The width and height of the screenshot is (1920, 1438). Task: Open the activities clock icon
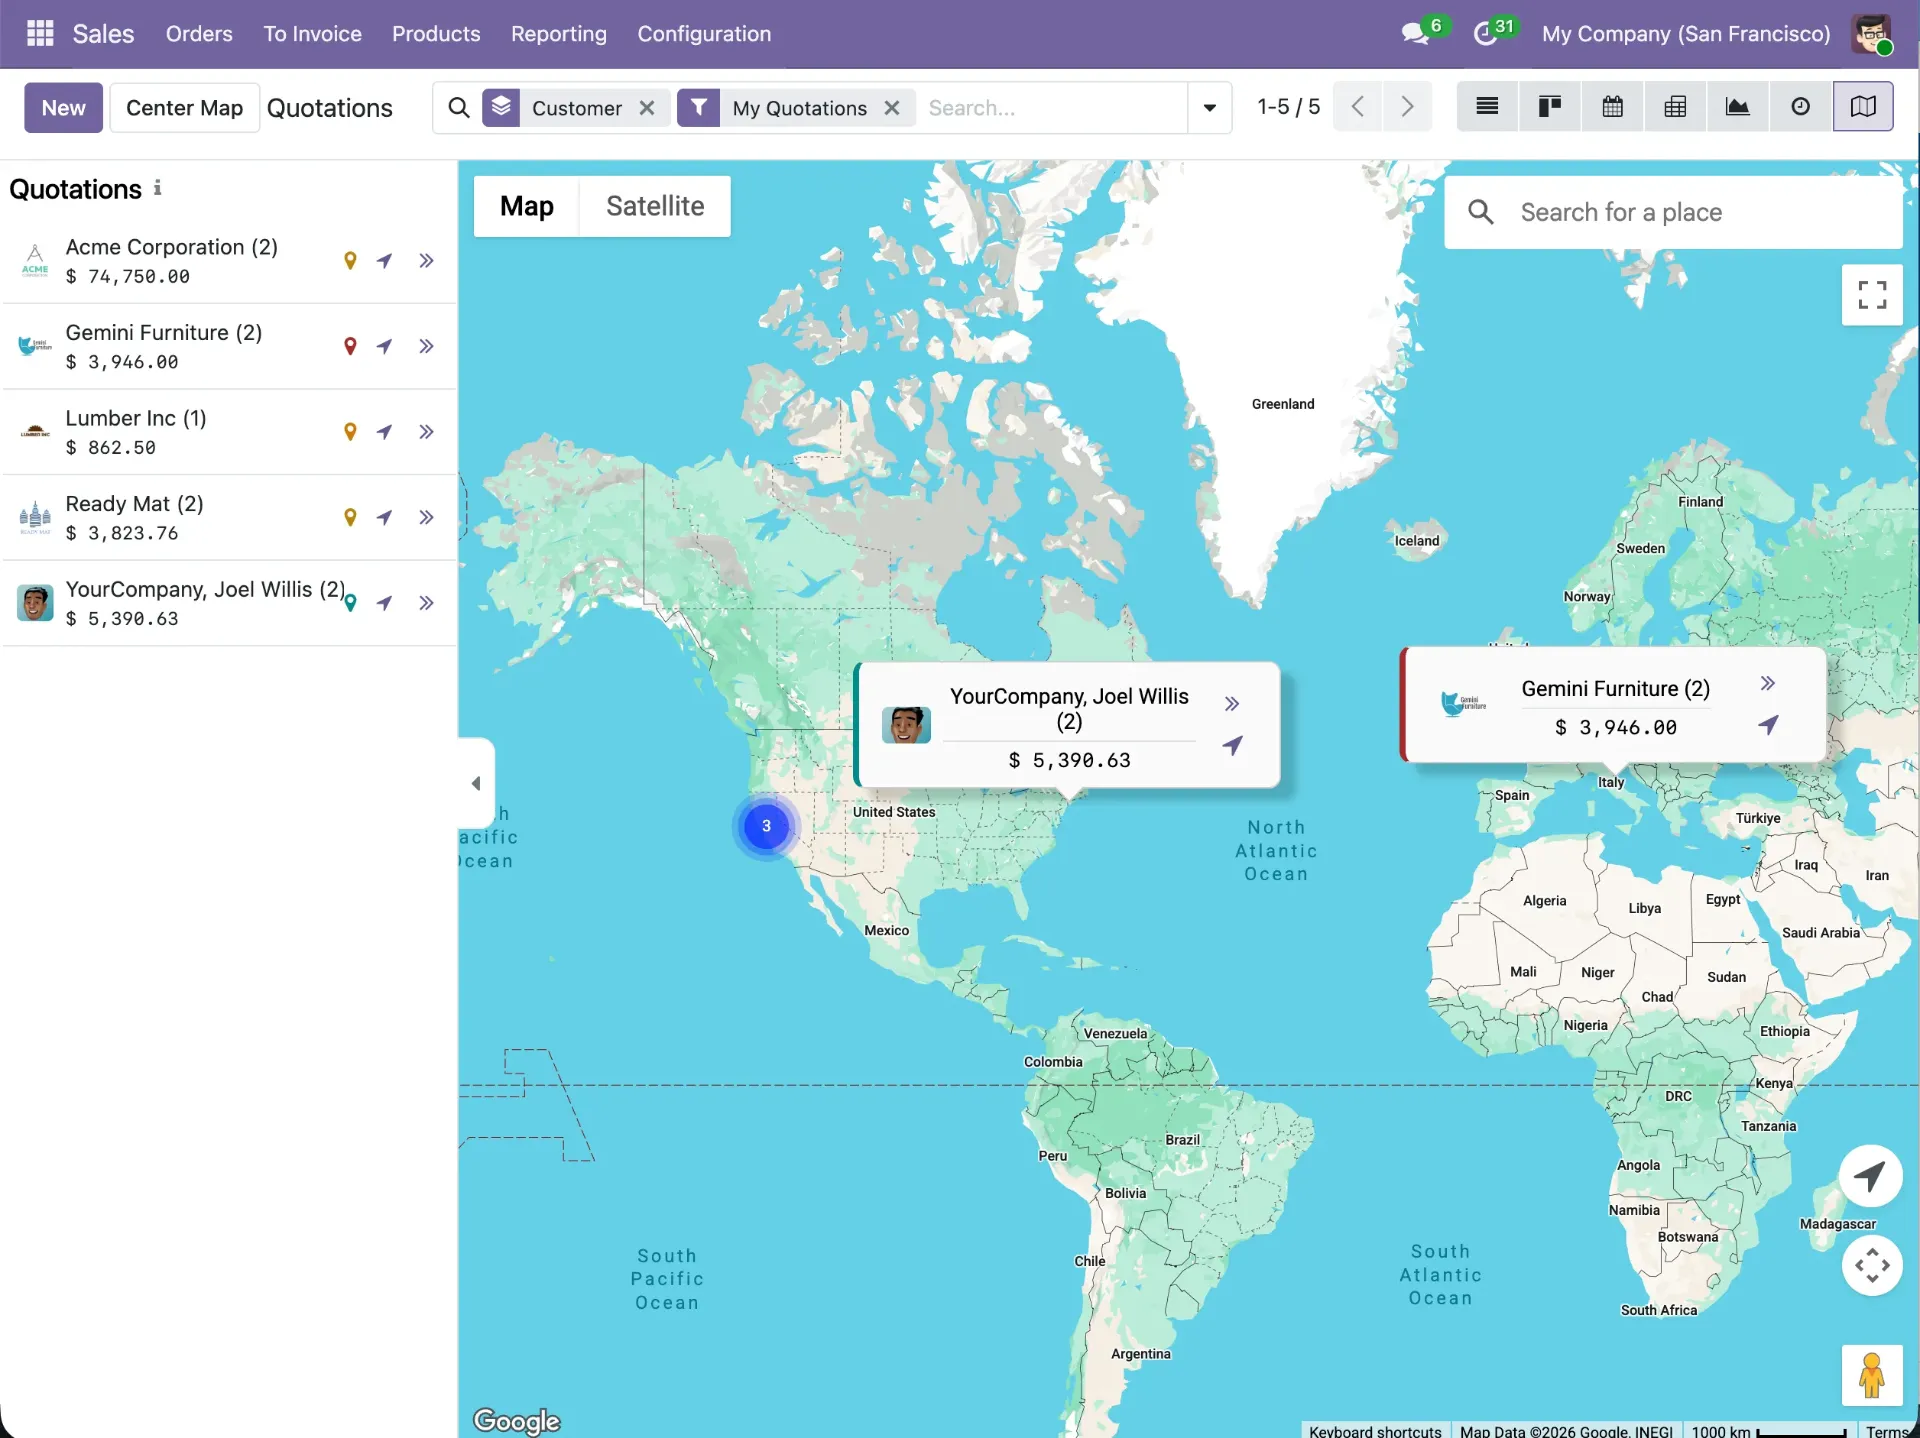coord(1485,33)
